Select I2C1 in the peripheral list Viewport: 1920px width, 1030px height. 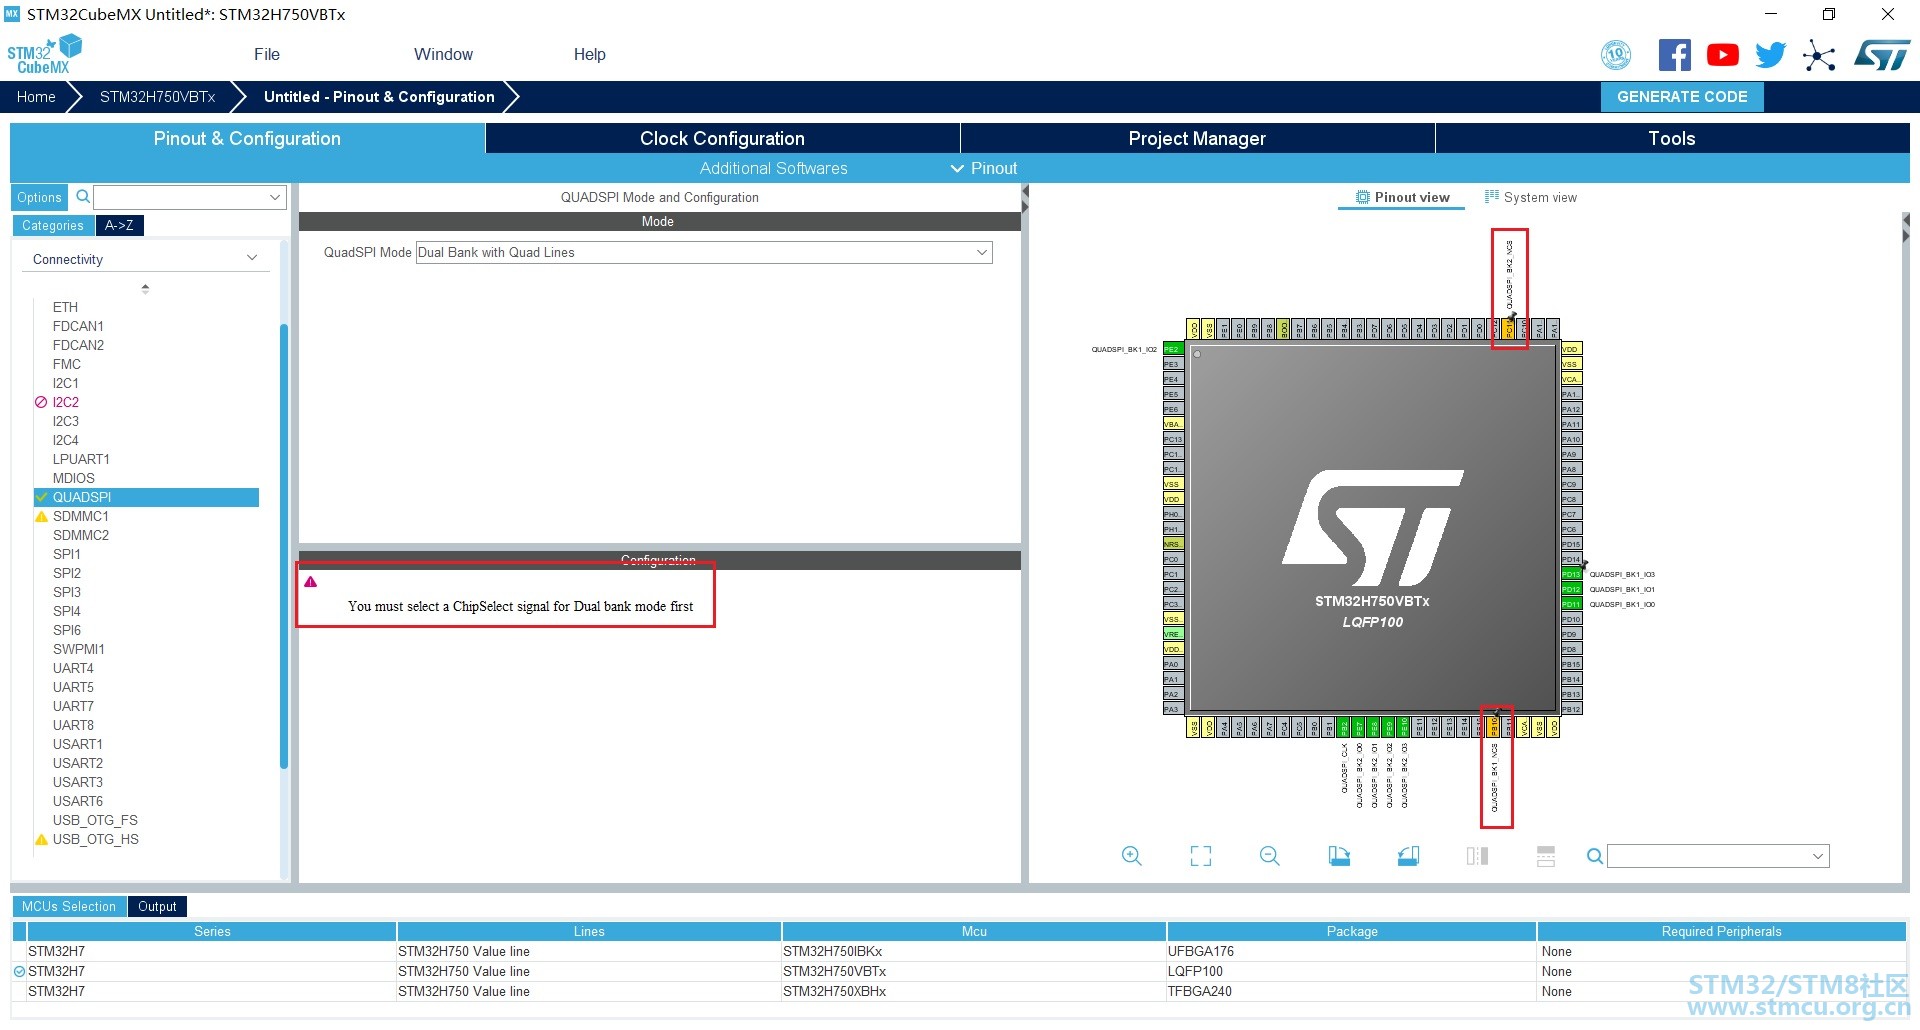click(65, 383)
